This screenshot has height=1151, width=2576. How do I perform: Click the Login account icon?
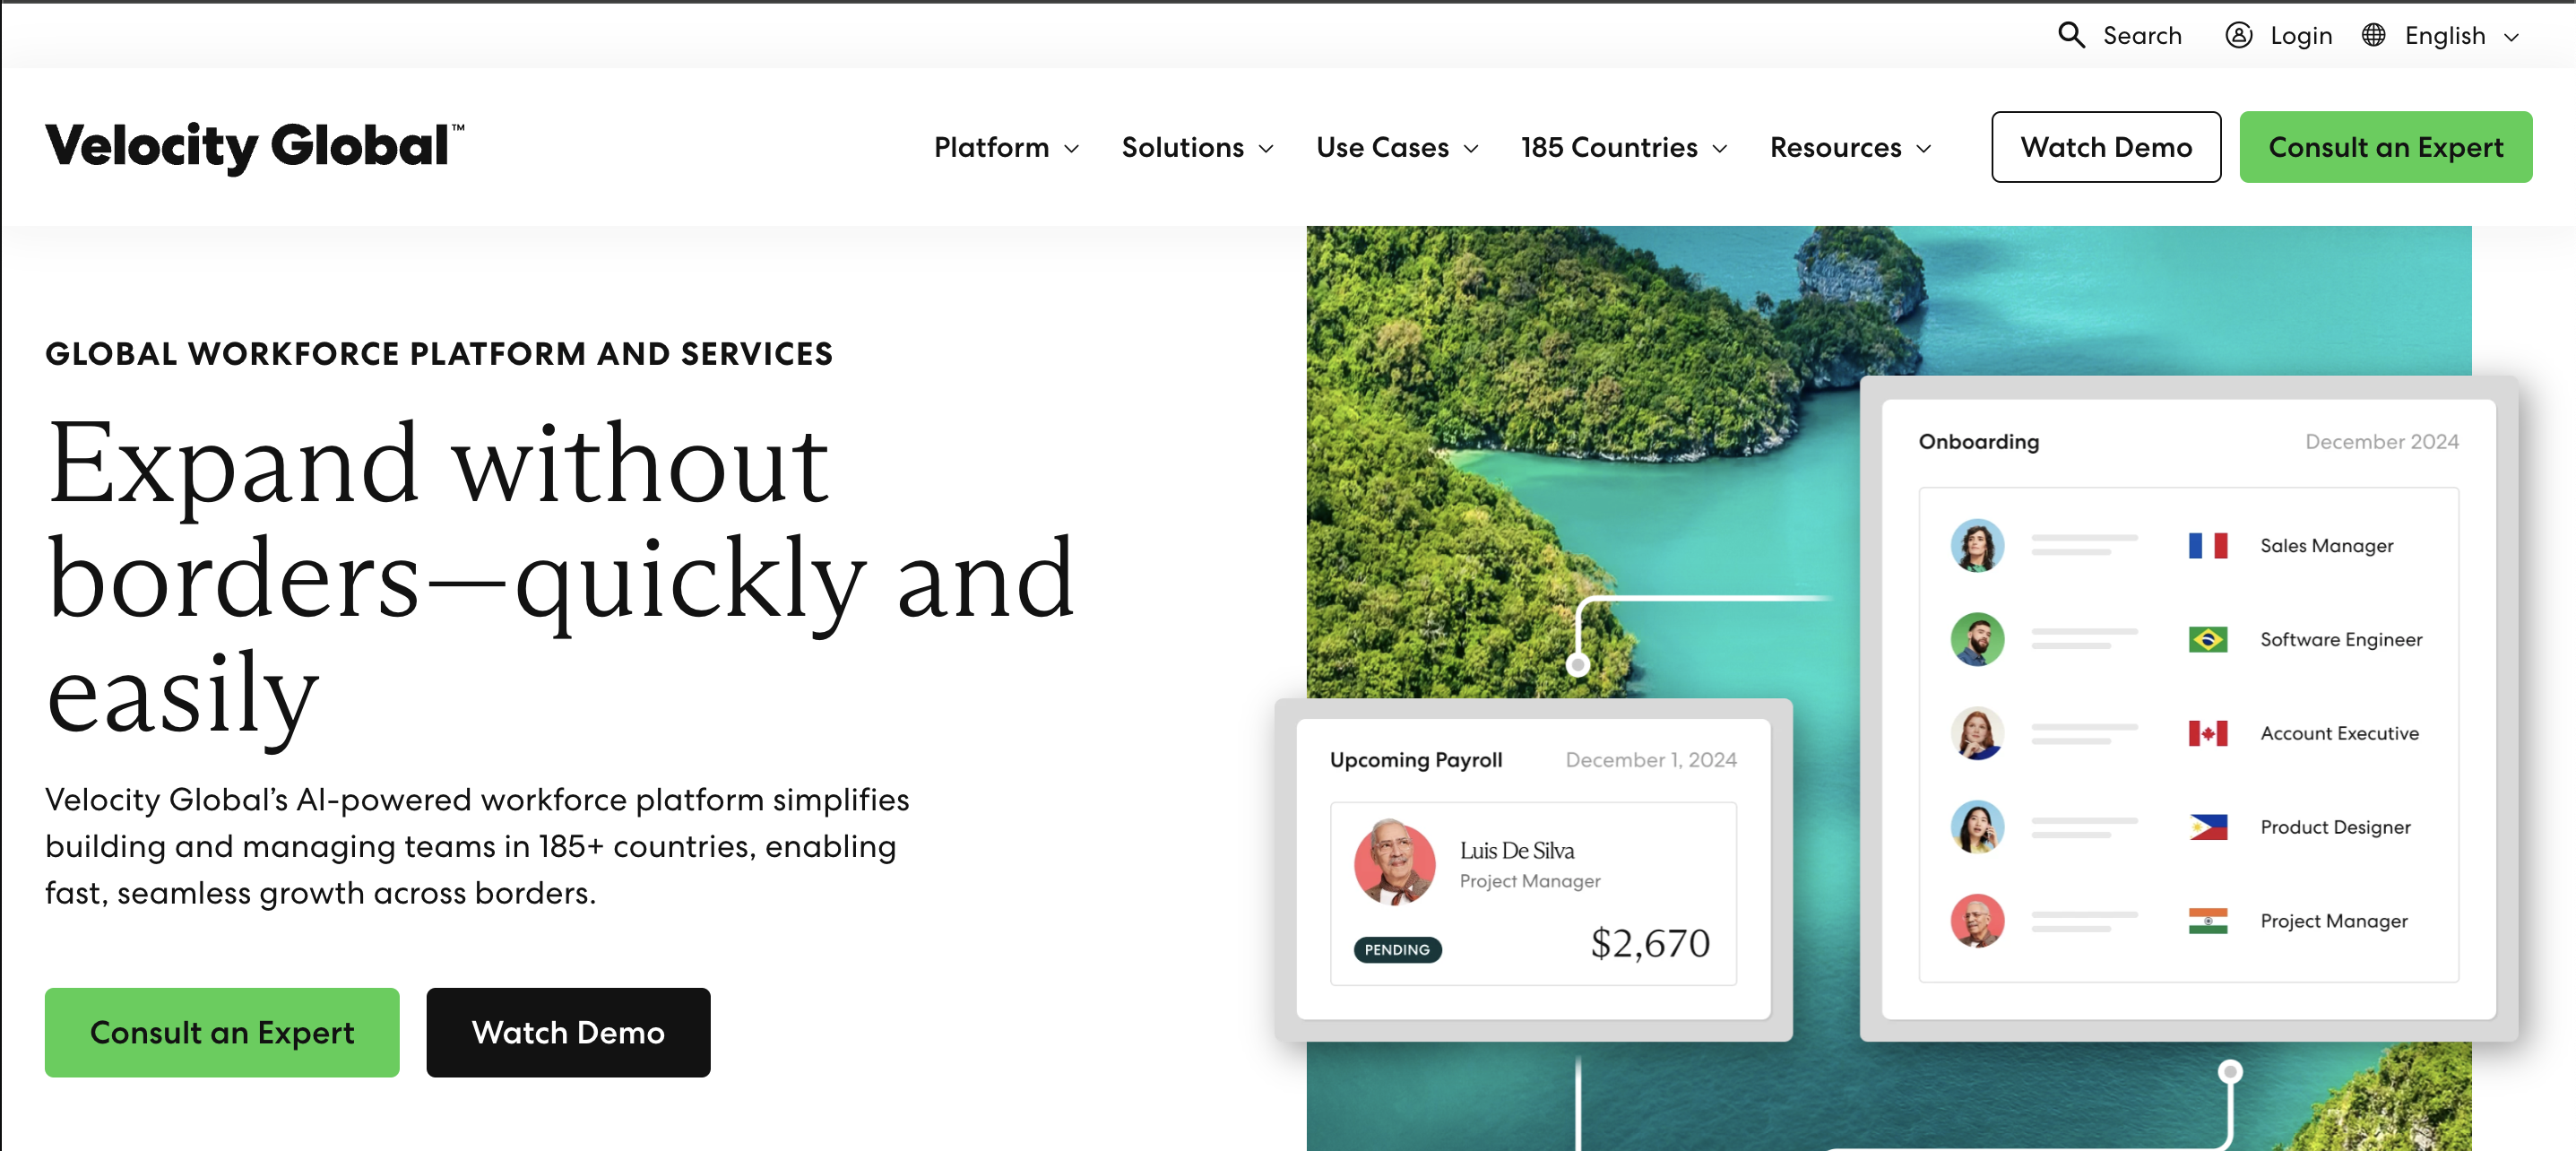pos(2237,36)
